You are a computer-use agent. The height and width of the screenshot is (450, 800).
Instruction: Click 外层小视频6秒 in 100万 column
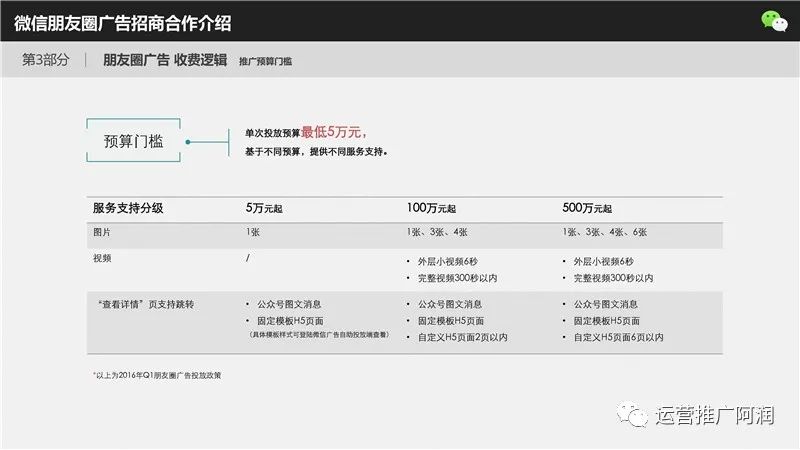pyautogui.click(x=447, y=261)
